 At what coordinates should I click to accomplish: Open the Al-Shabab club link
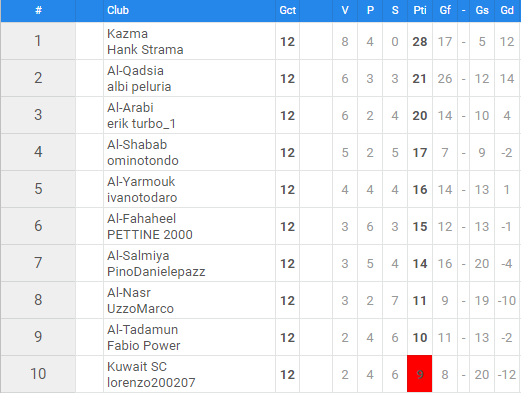tap(137, 145)
